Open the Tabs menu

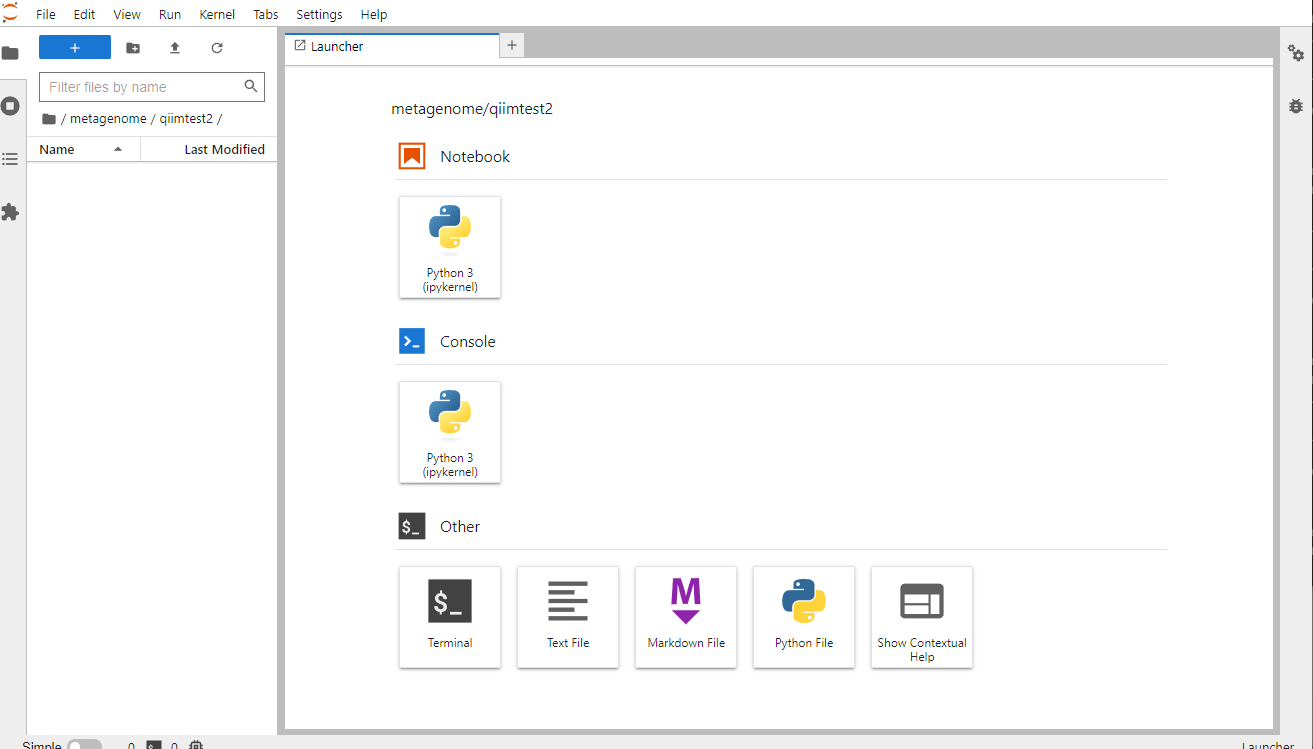point(266,14)
